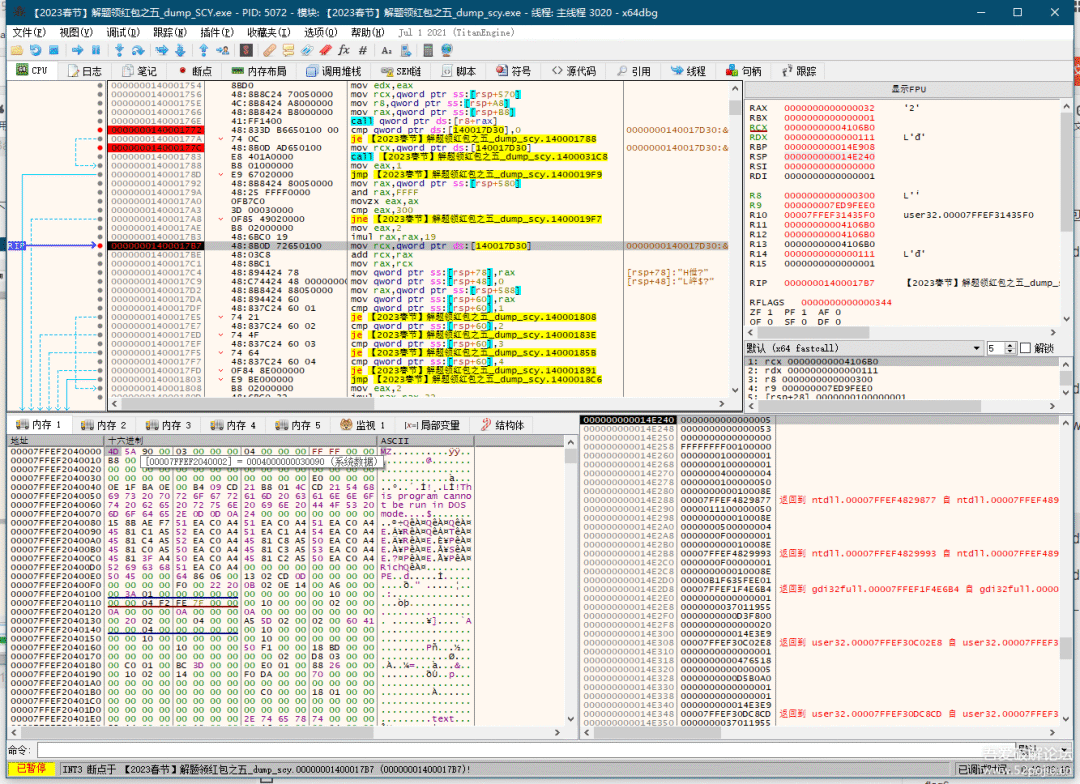Image resolution: width=1080 pixels, height=784 pixels.
Task: Open the calling convention 默认 (x64 fastcall) dropdown
Action: pyautogui.click(x=864, y=348)
